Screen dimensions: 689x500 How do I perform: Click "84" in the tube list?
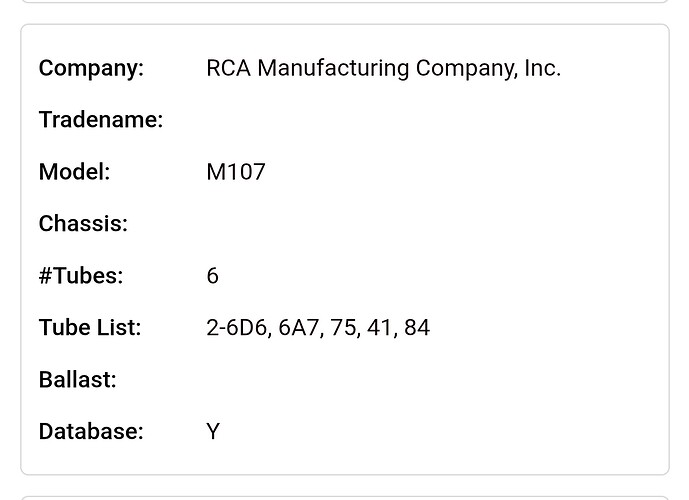417,328
